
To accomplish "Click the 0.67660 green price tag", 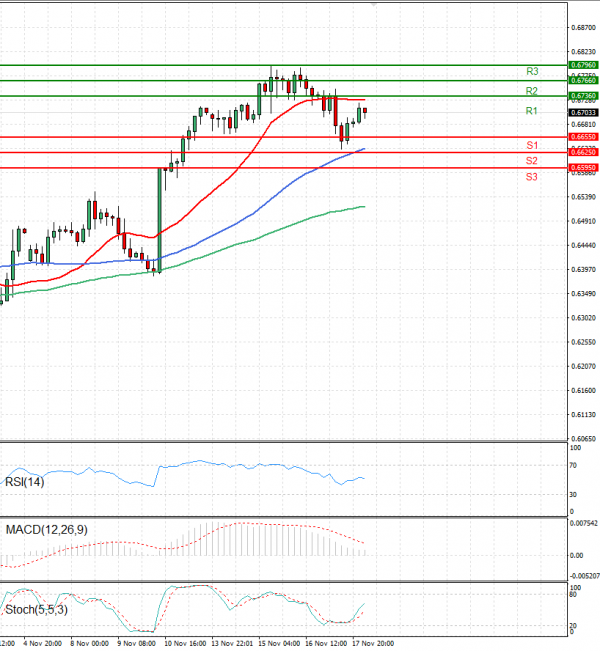I will pyautogui.click(x=583, y=80).
